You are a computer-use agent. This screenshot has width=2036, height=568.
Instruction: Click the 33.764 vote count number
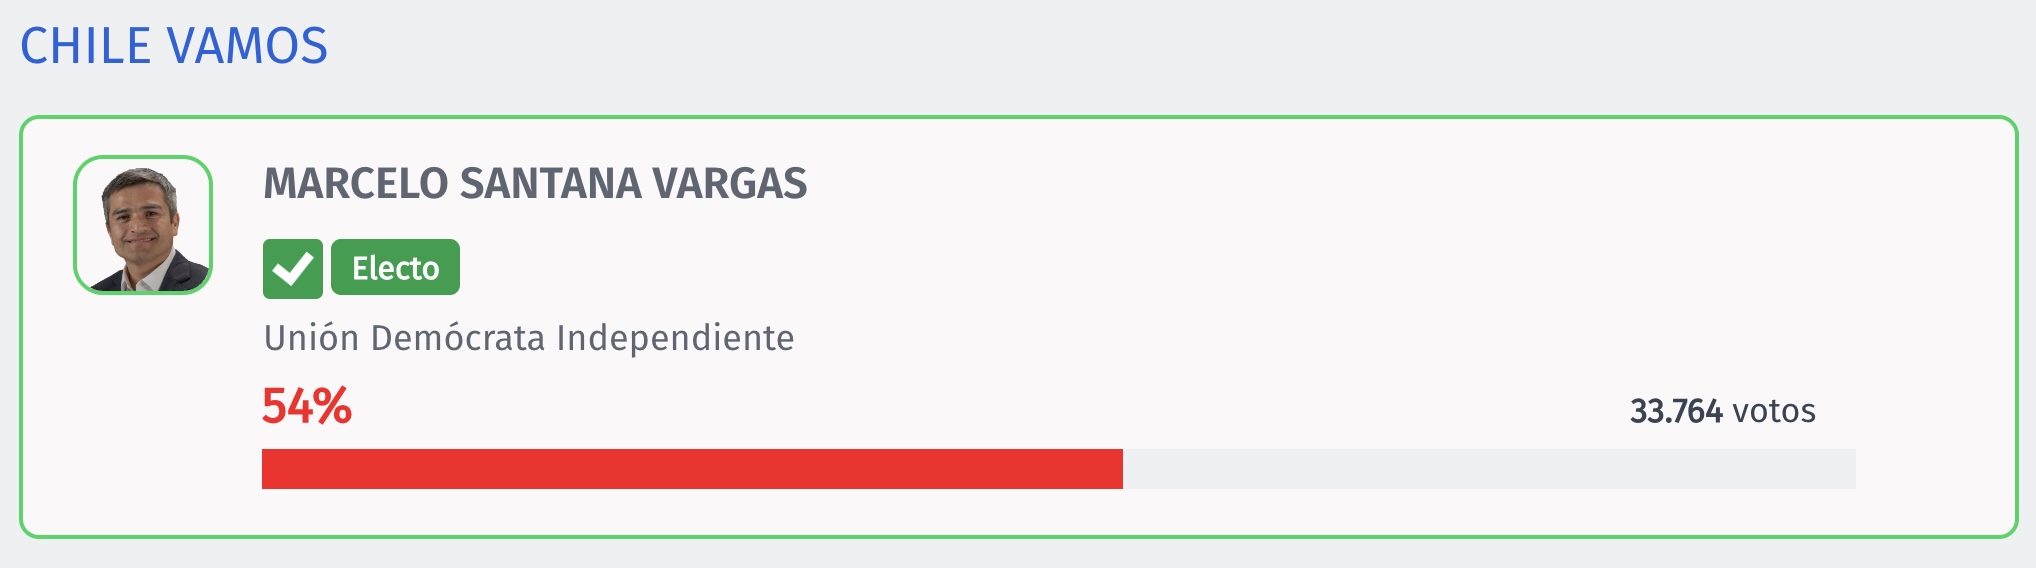click(1676, 411)
